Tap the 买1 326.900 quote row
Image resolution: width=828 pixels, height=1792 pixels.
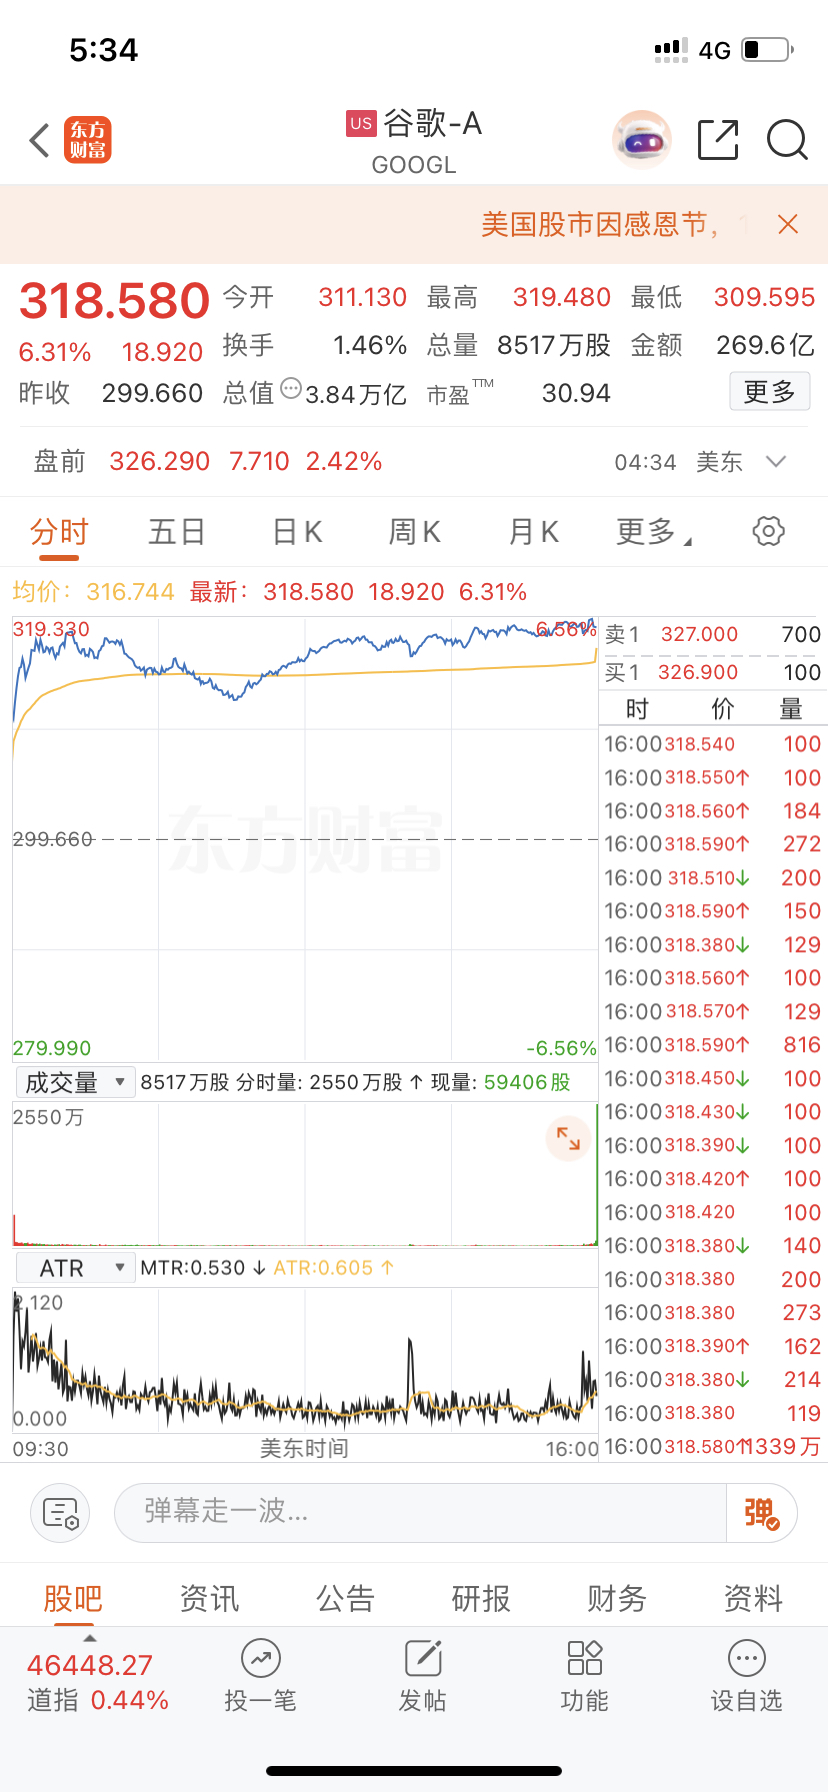[713, 672]
